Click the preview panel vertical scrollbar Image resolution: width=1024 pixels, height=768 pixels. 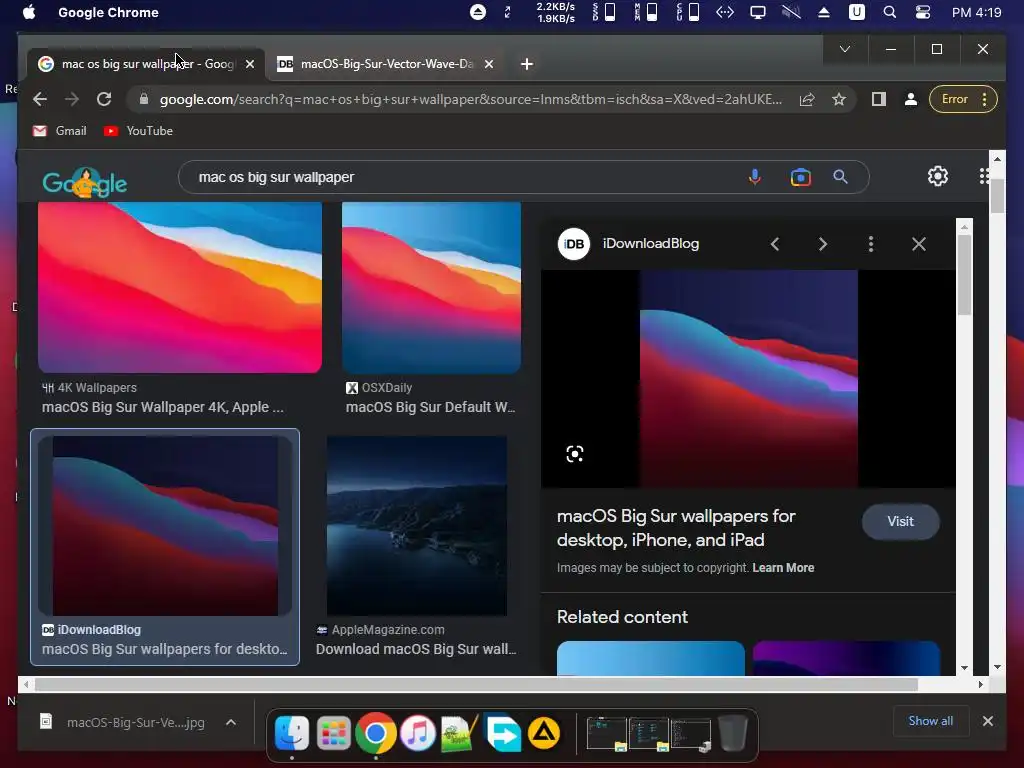pyautogui.click(x=964, y=274)
